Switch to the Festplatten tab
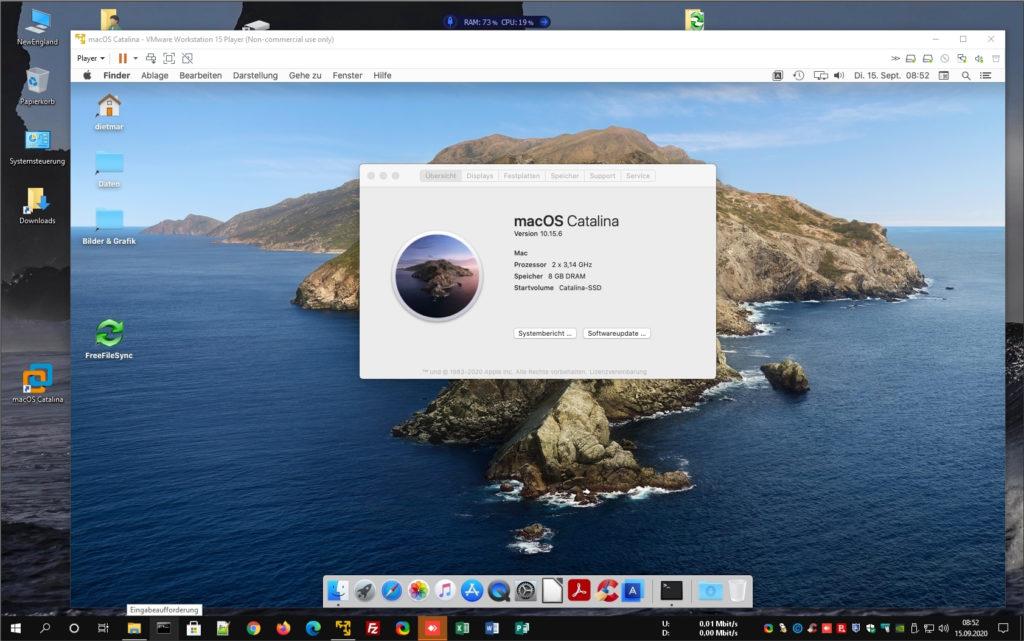1024x641 pixels. (522, 176)
